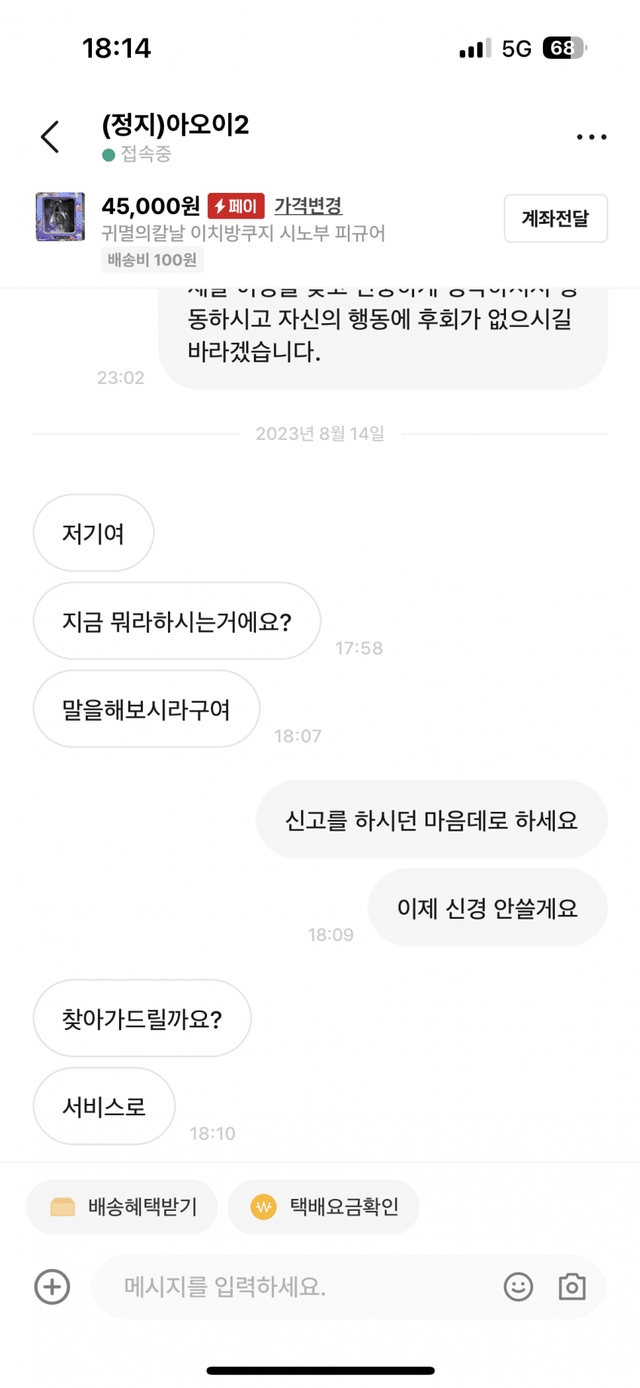Viewport: 640px width, 1388px height.
Task: Tap the 신고를 하시던 마음데로 하세요 message
Action: click(431, 820)
